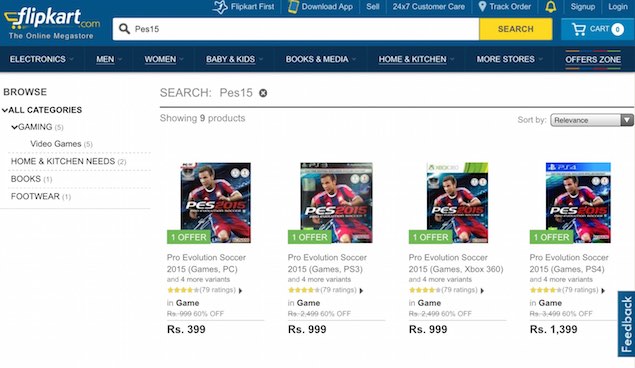
Task: Select the Video Games subcategory
Action: pyautogui.click(x=55, y=144)
